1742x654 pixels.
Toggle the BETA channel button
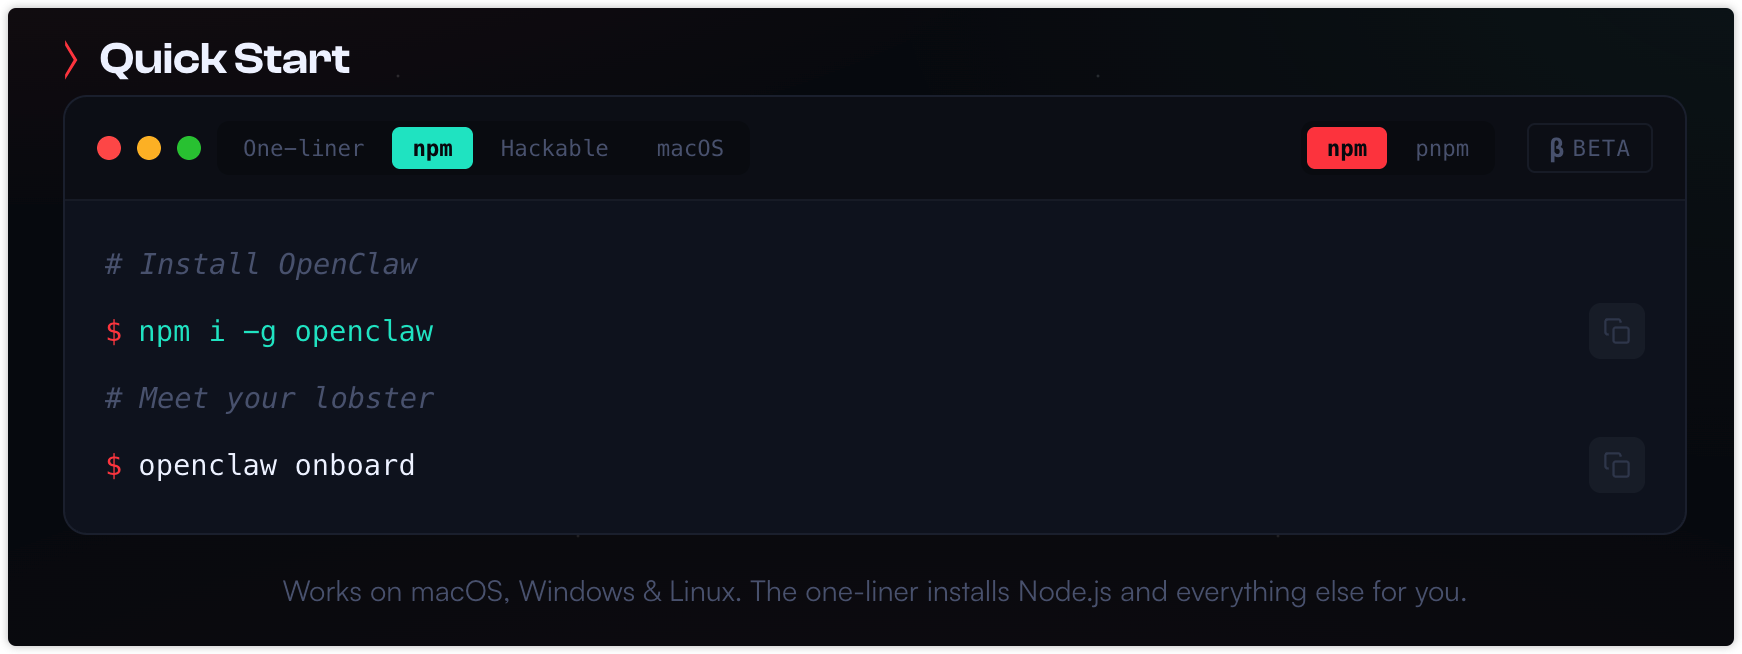click(1589, 148)
